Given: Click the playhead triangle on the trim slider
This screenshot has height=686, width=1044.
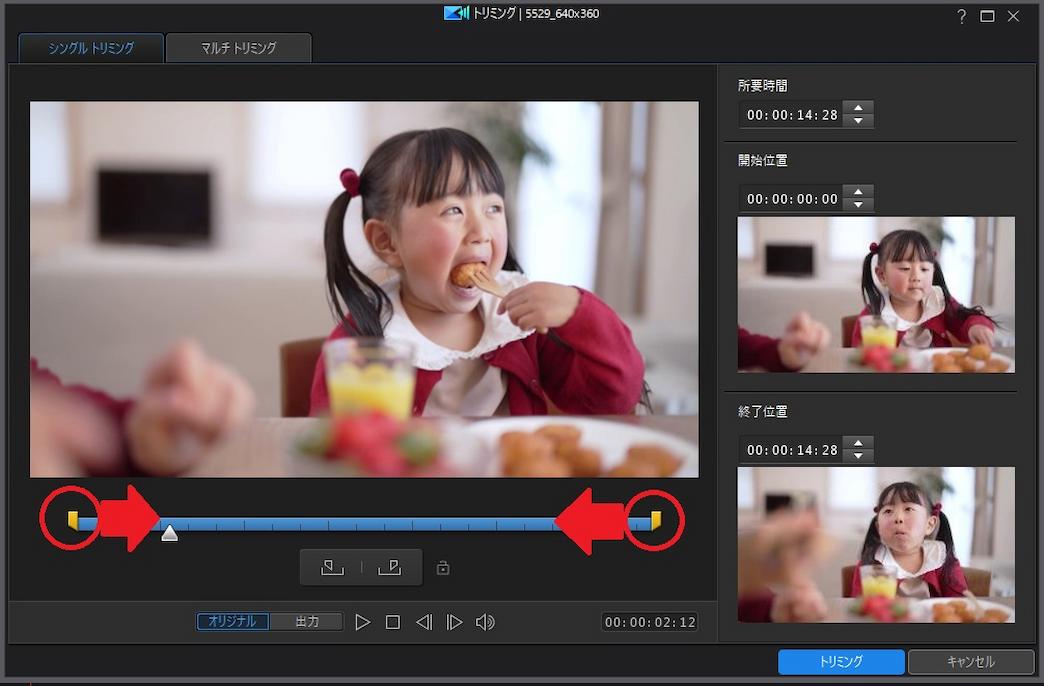Looking at the screenshot, I should click(169, 533).
